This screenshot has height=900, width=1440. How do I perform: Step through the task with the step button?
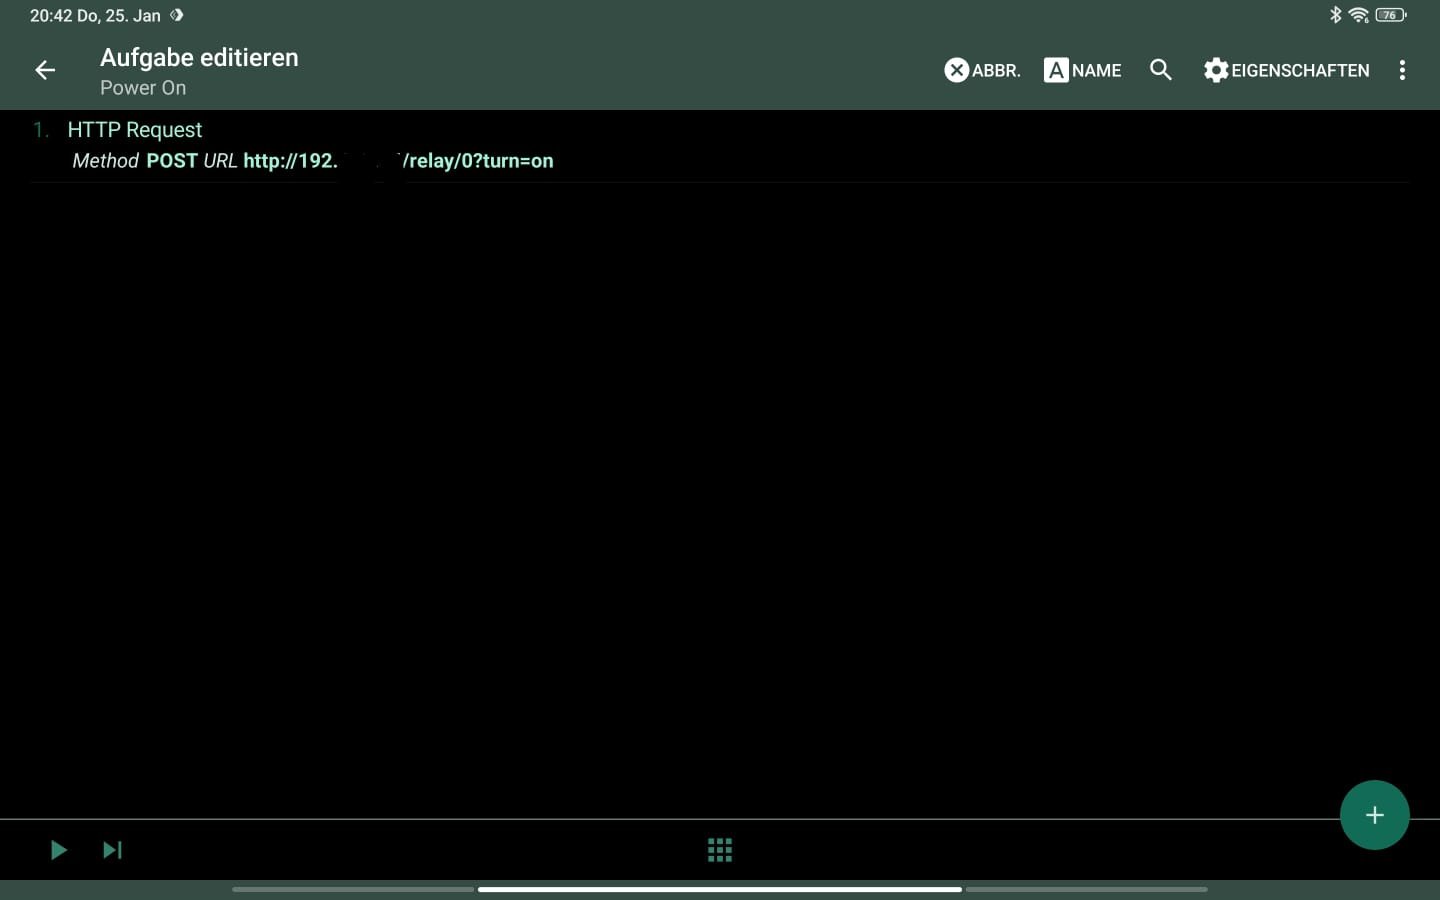tap(112, 850)
